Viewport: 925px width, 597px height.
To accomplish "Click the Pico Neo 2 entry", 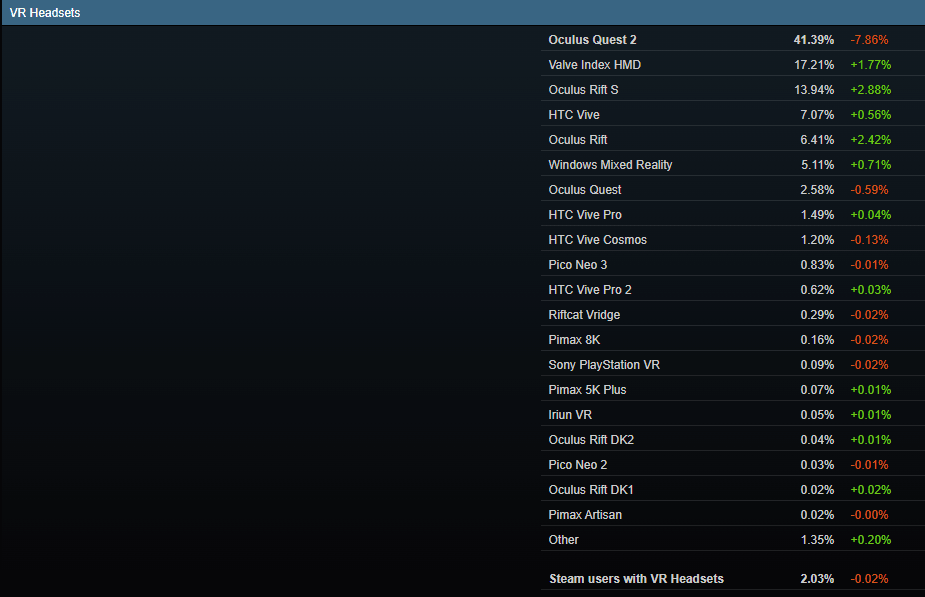I will coord(578,465).
